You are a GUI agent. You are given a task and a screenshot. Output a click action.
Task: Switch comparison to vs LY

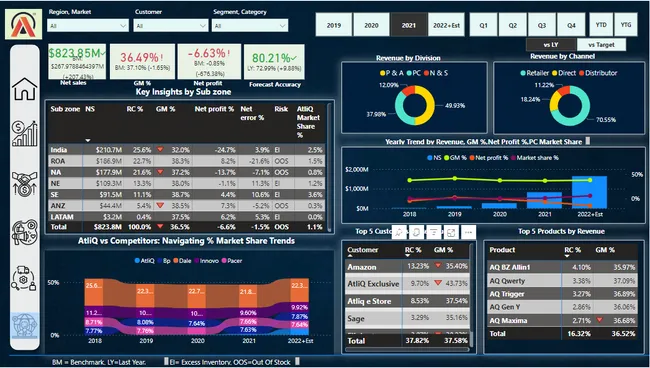551,45
